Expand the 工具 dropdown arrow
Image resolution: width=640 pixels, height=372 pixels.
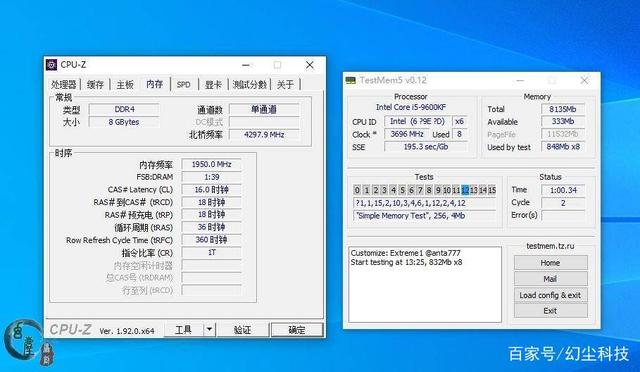click(x=209, y=330)
